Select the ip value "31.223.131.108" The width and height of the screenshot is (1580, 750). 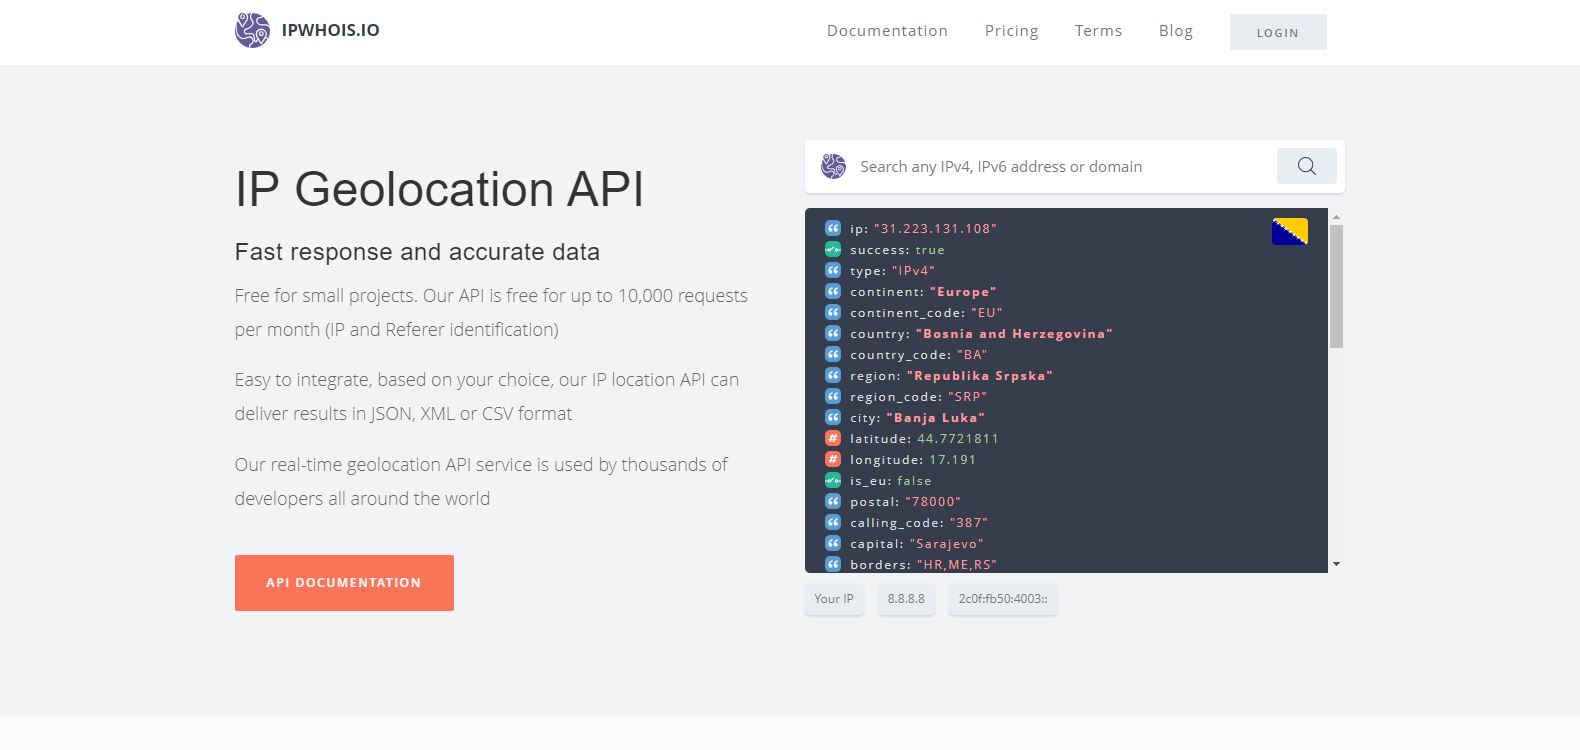(x=935, y=228)
